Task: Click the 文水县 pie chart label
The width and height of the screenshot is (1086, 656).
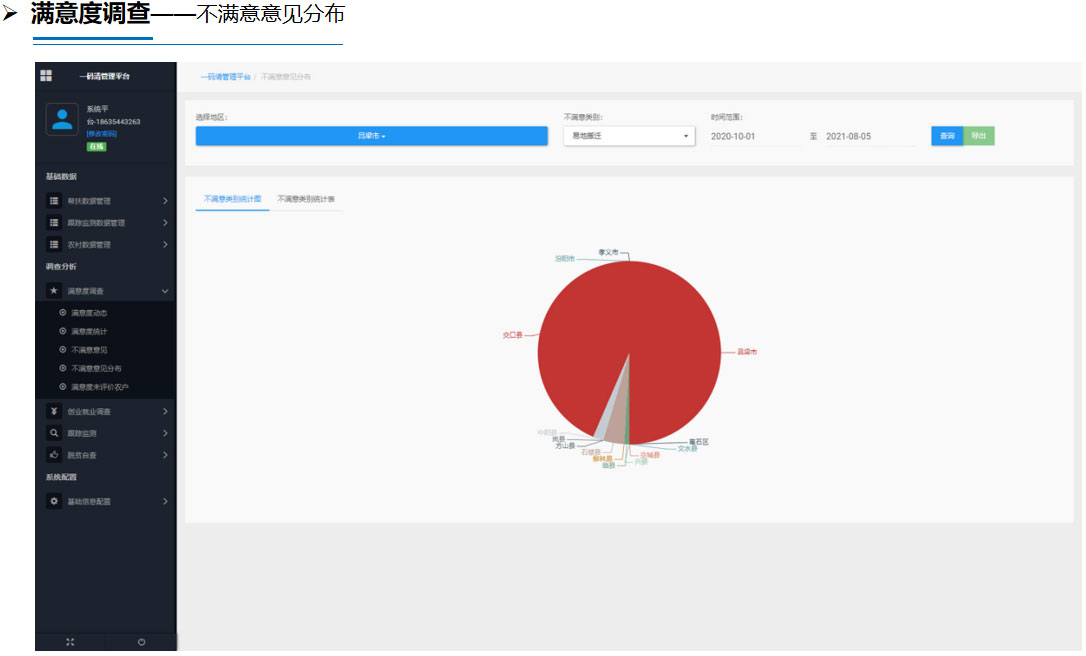Action: (x=687, y=449)
